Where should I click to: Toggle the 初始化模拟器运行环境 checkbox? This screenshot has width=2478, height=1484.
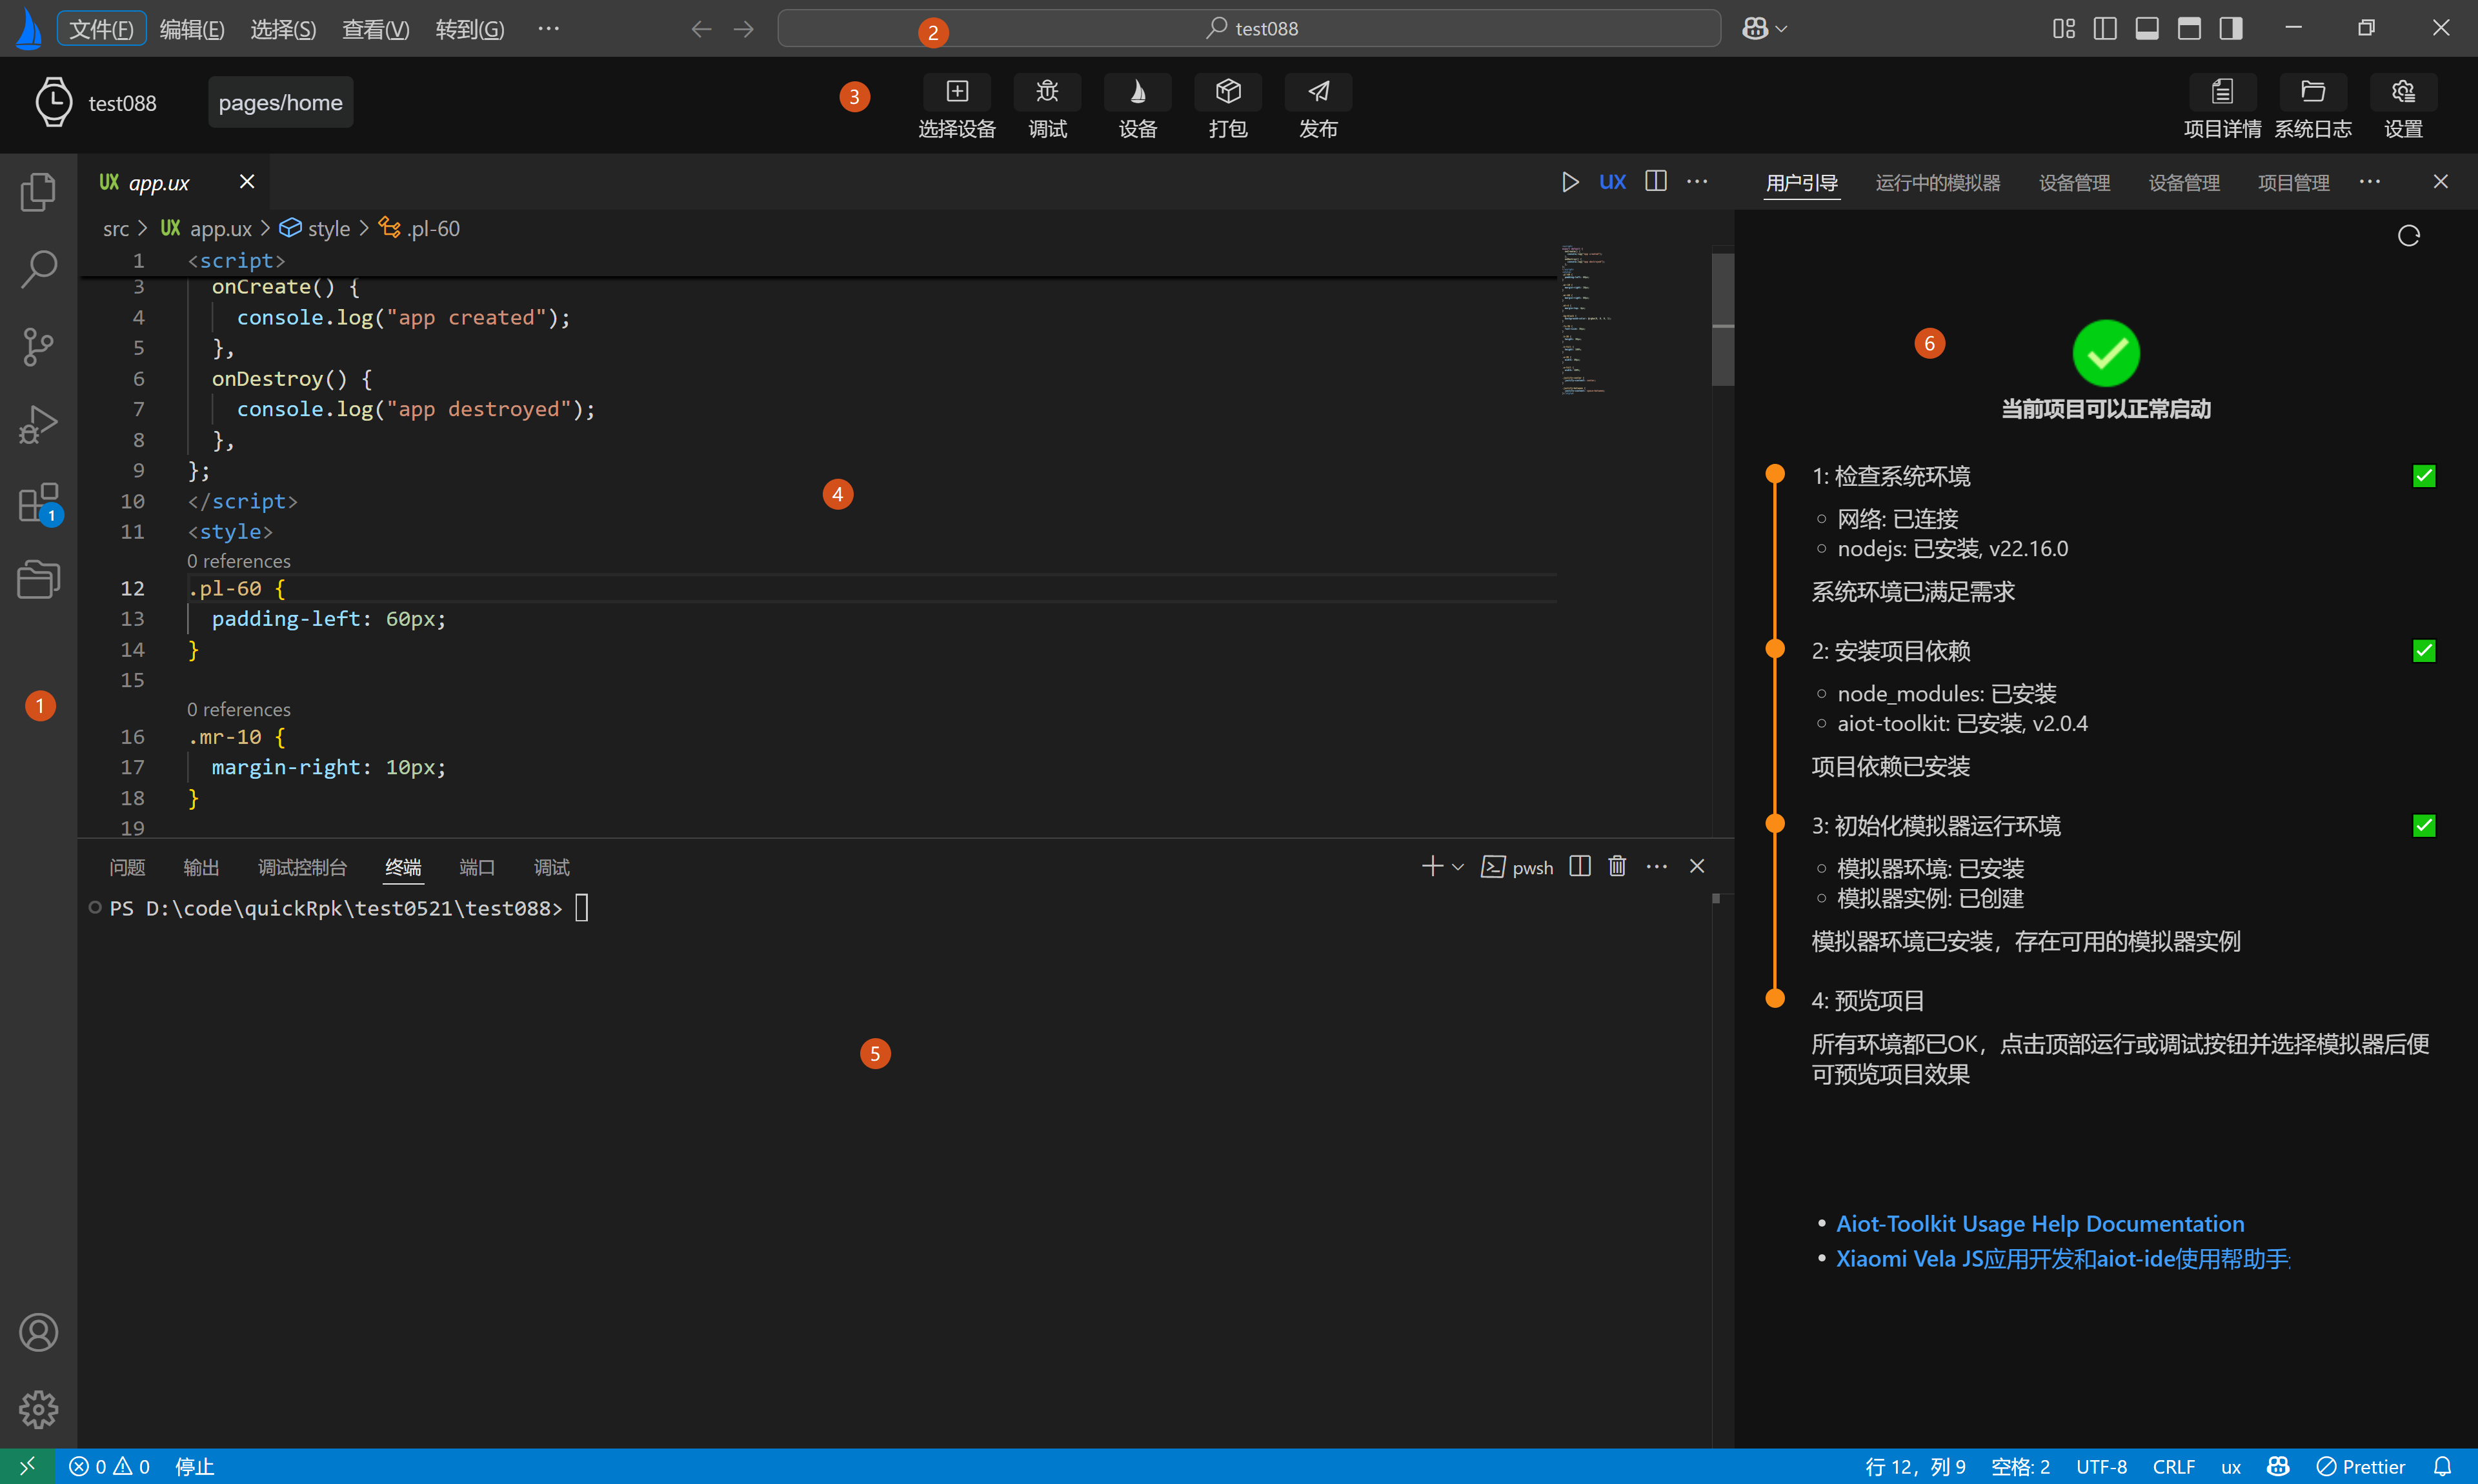click(x=2423, y=826)
